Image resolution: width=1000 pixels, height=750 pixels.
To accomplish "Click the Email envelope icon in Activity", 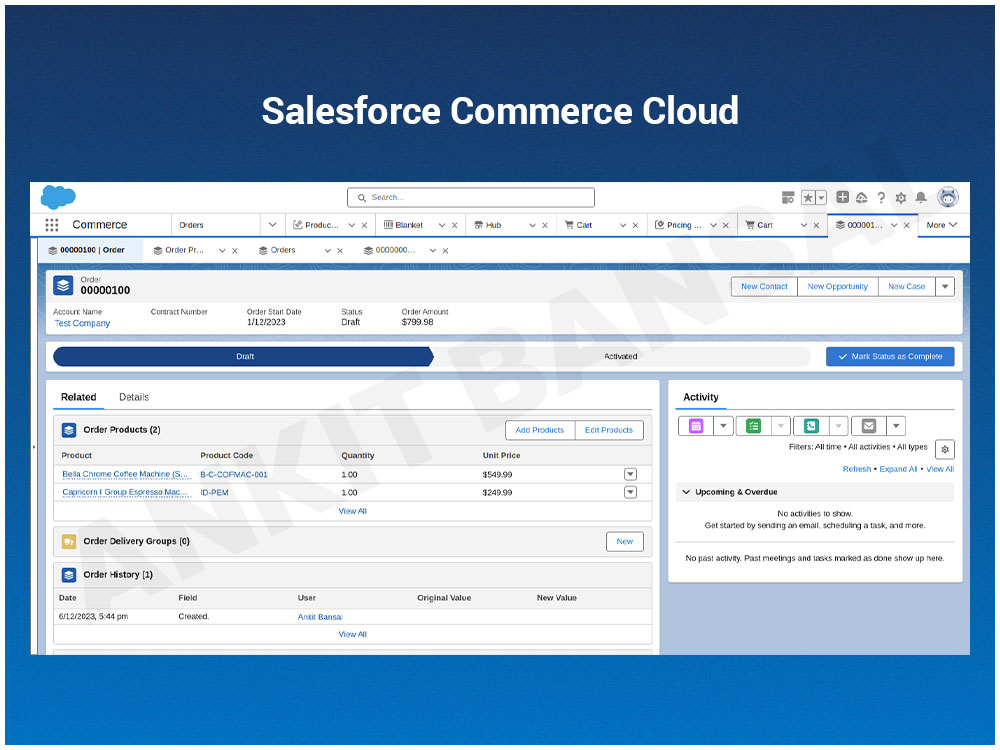I will pos(869,425).
